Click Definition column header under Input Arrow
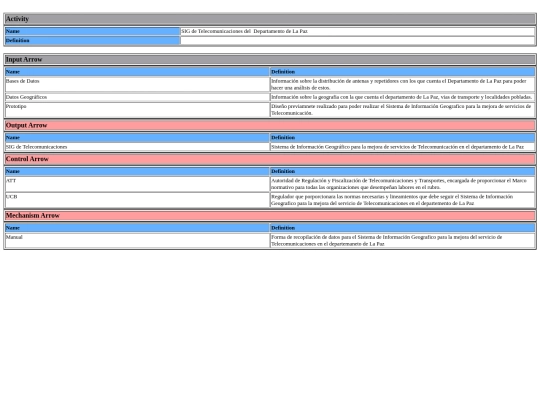This screenshot has height=405, width=540. click(402, 72)
